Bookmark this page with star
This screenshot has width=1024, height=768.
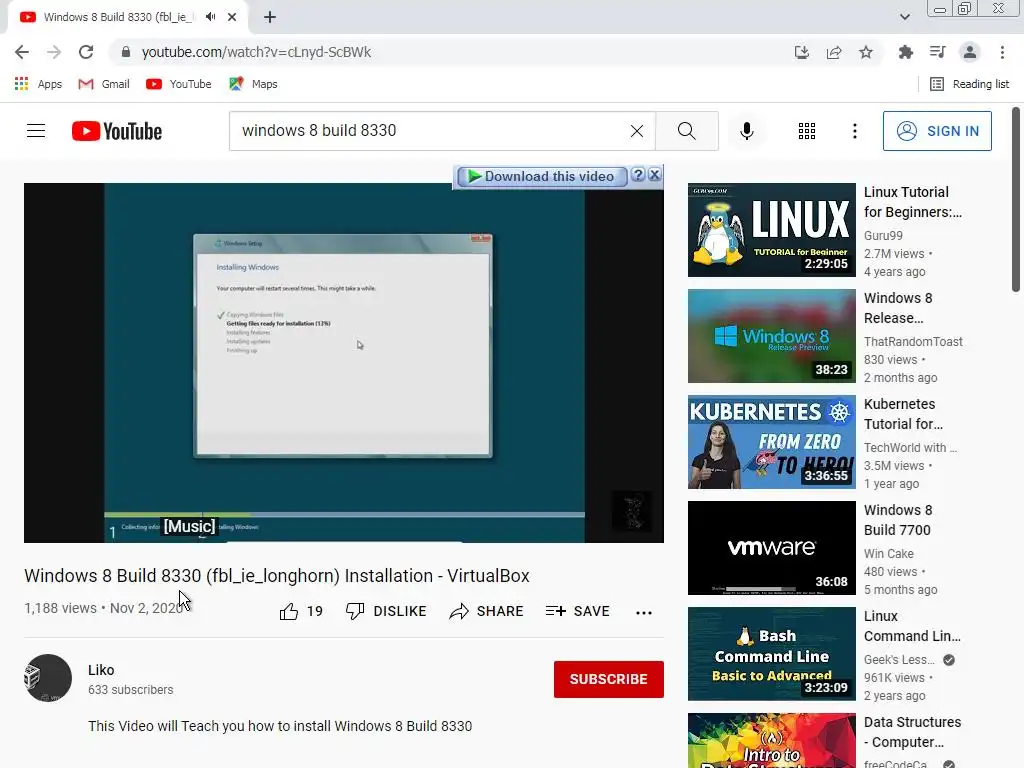coord(866,52)
